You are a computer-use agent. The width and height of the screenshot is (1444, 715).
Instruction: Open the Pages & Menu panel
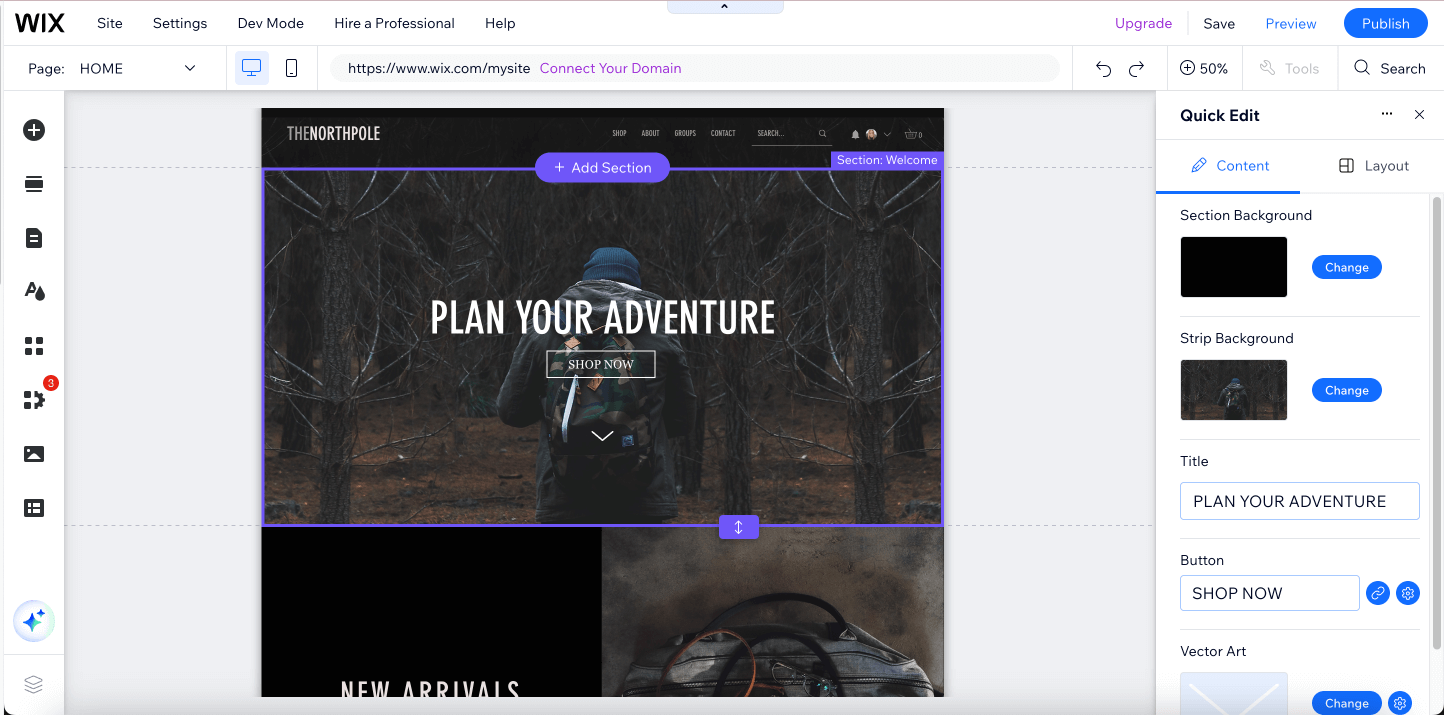[34, 238]
